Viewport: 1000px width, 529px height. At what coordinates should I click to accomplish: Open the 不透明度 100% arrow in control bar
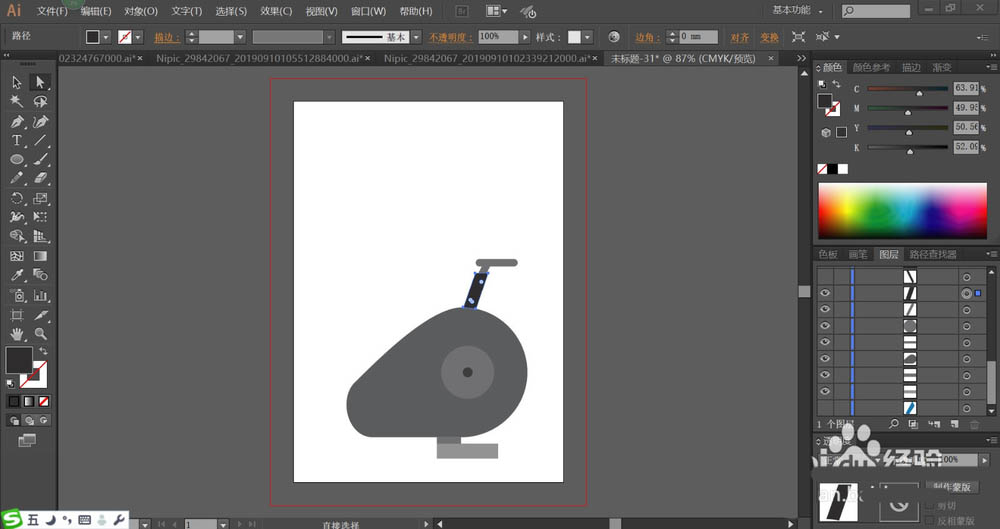(525, 37)
